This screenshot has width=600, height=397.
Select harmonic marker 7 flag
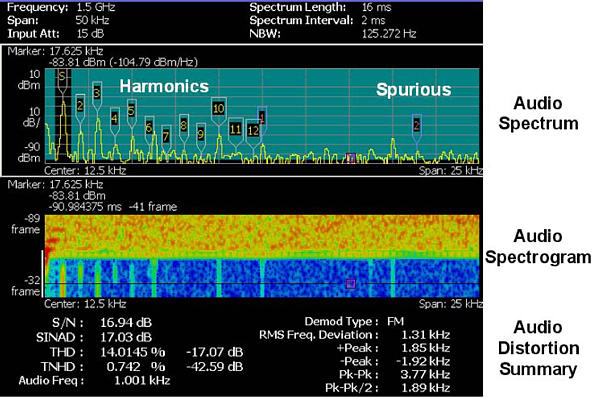pos(166,137)
